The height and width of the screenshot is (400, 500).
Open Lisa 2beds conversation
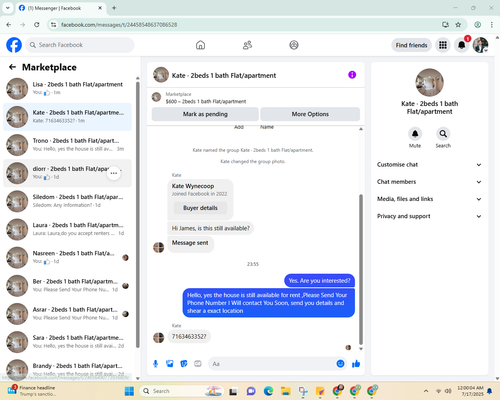(67, 89)
